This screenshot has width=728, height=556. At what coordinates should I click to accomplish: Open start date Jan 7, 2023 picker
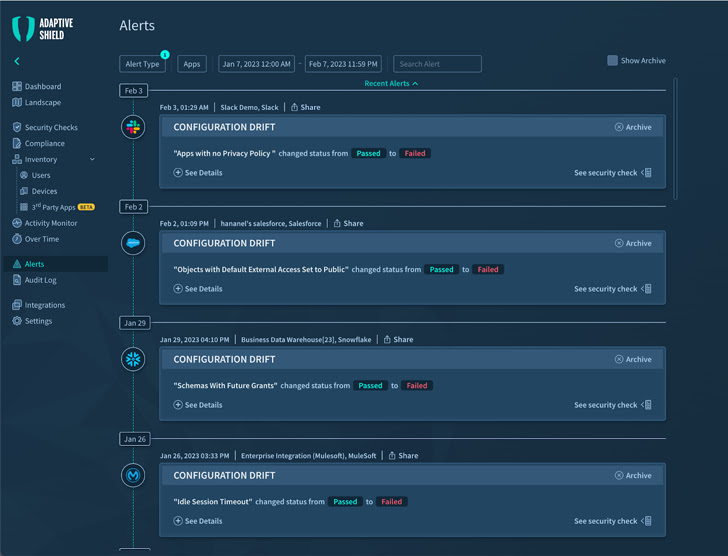(256, 64)
